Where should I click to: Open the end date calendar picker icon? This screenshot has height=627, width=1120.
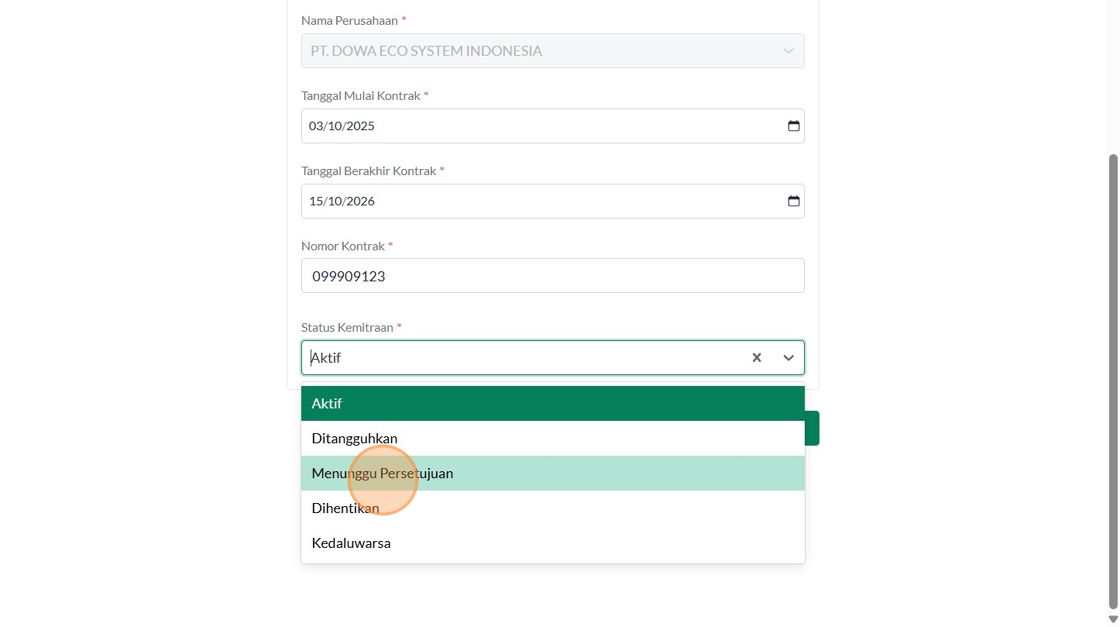click(x=793, y=201)
